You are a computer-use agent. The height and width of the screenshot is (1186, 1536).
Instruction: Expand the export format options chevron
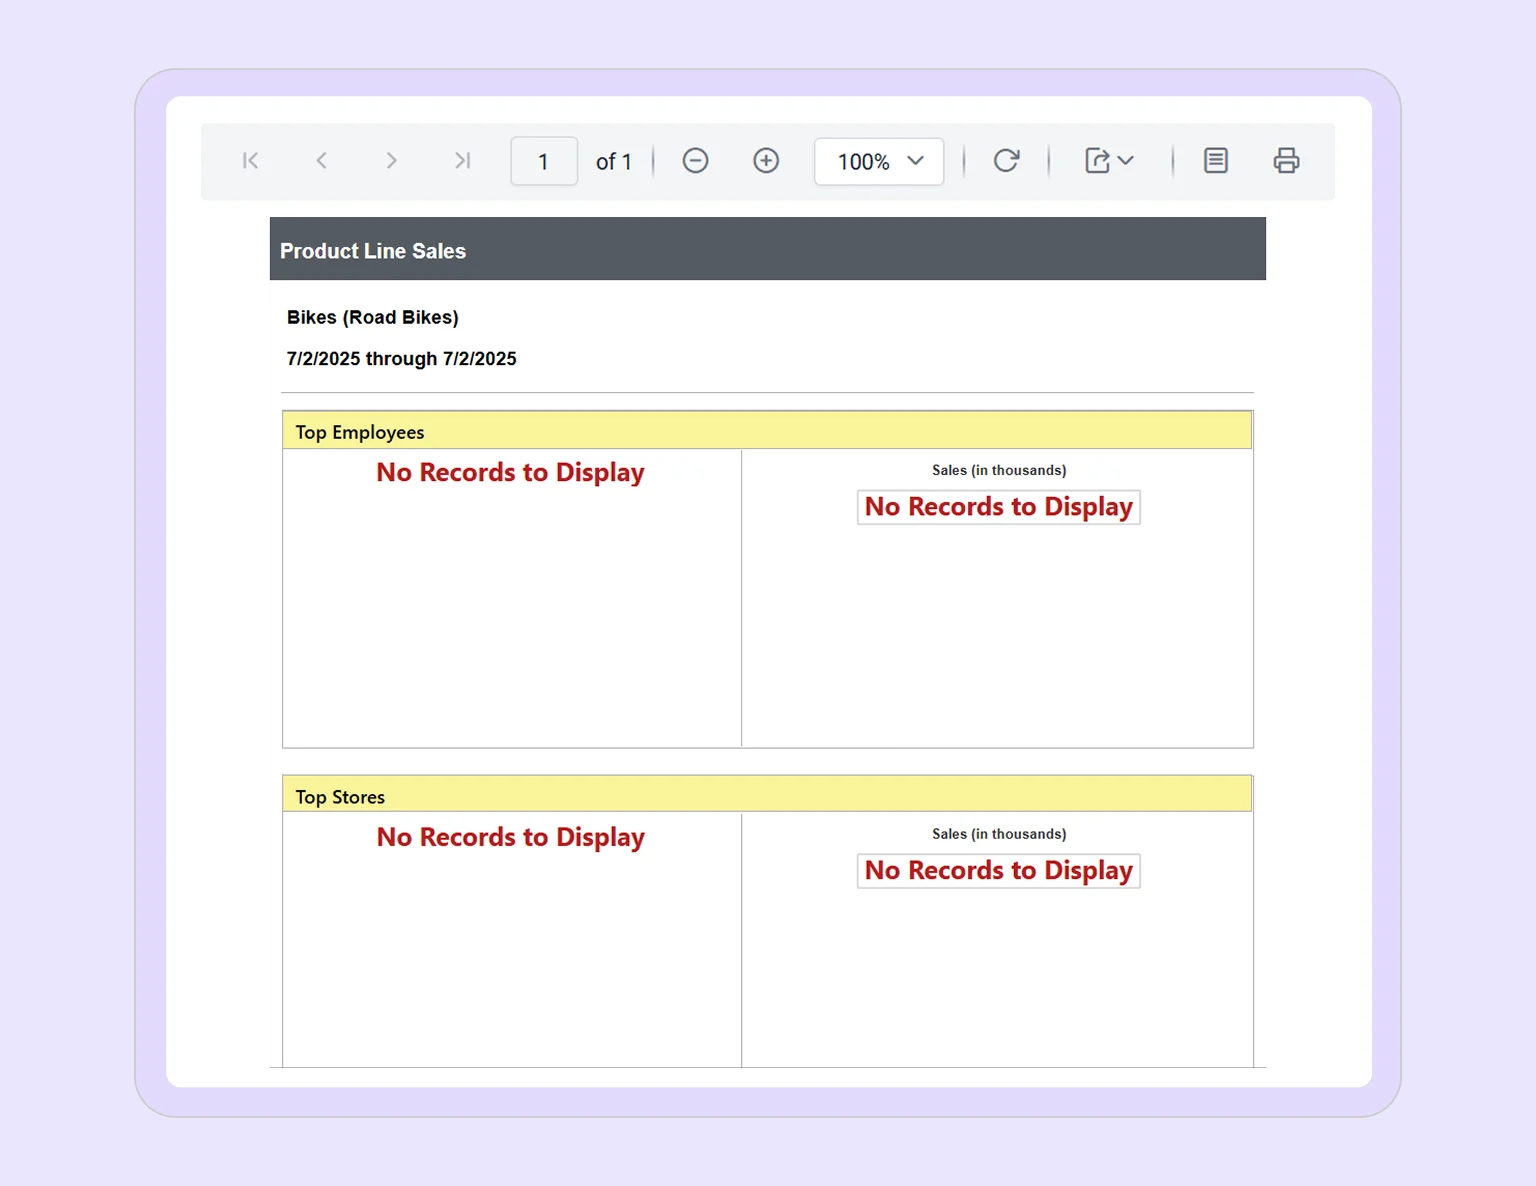coord(1126,161)
